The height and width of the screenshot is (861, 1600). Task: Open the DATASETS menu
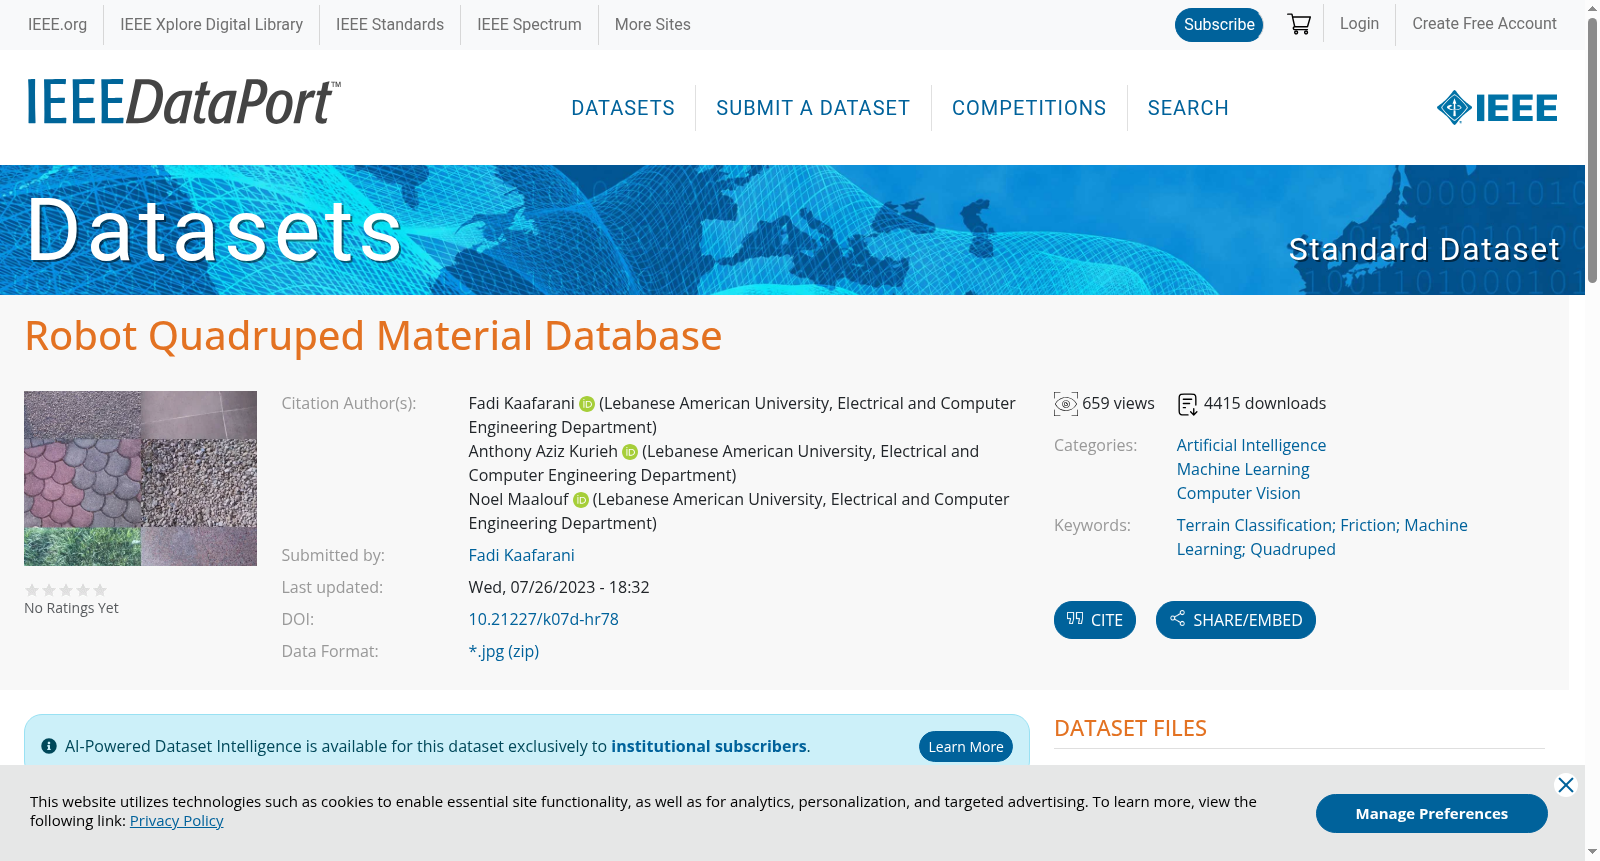coord(623,108)
